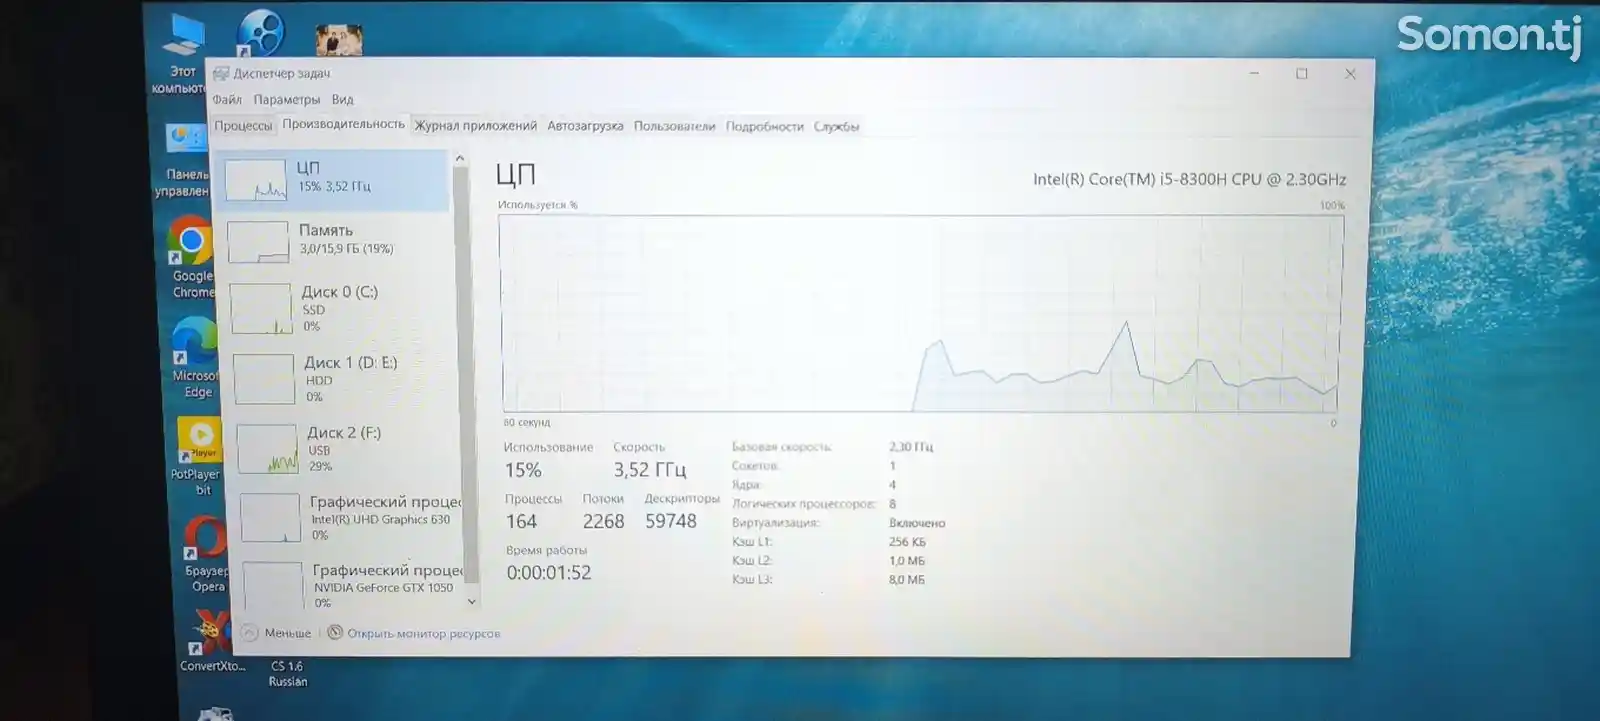The width and height of the screenshot is (1600, 721).
Task: Click the resource monitor icon beside the link
Action: [335, 632]
